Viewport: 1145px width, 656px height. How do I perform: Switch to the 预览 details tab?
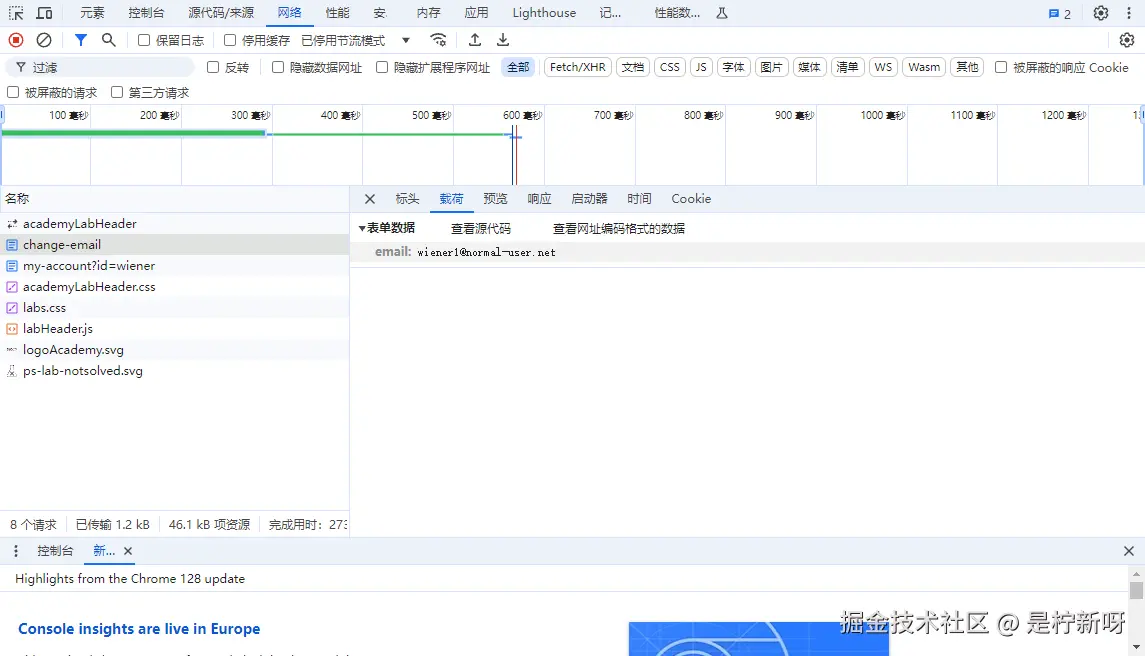[x=495, y=199]
